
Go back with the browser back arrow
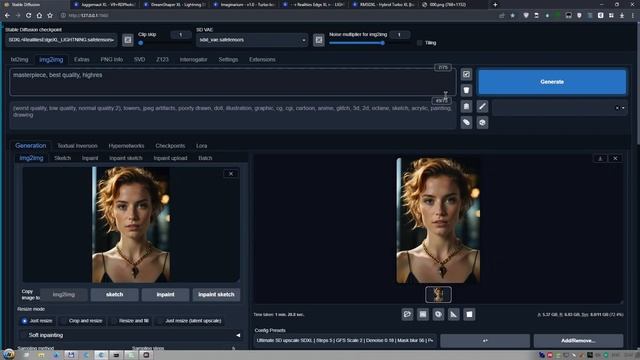tap(7, 16)
